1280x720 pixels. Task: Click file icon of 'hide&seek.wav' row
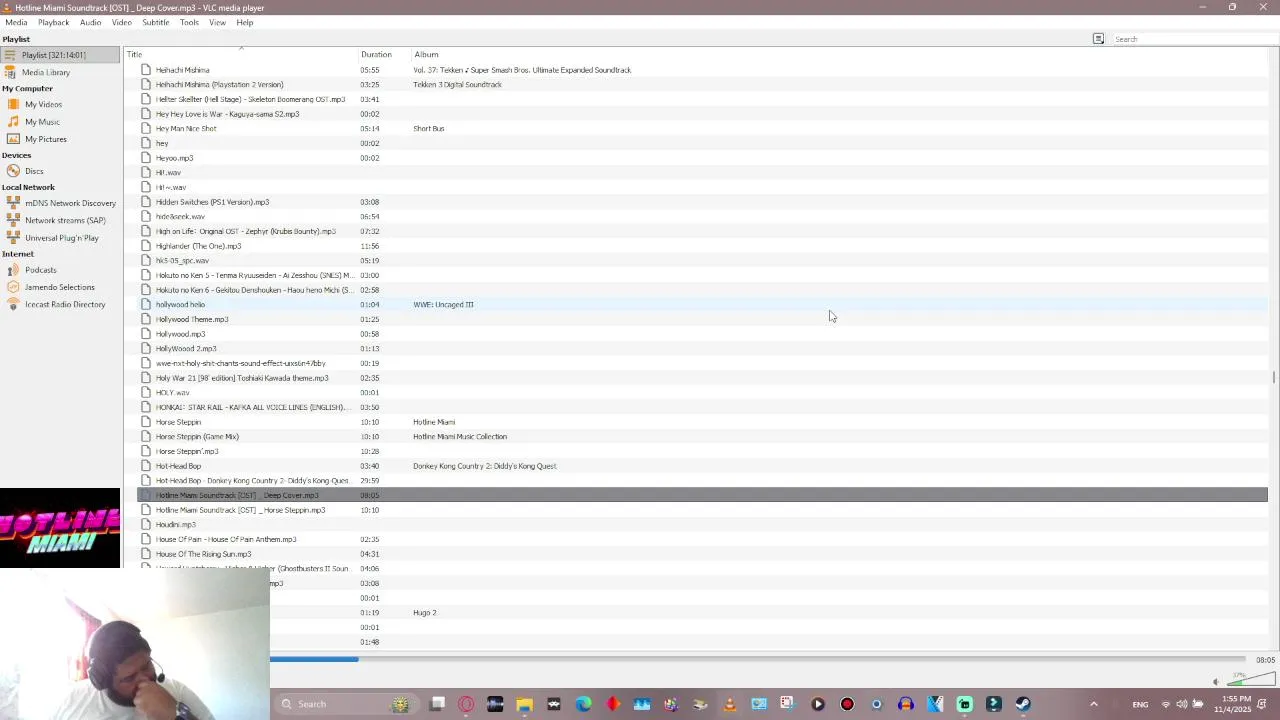coord(146,216)
